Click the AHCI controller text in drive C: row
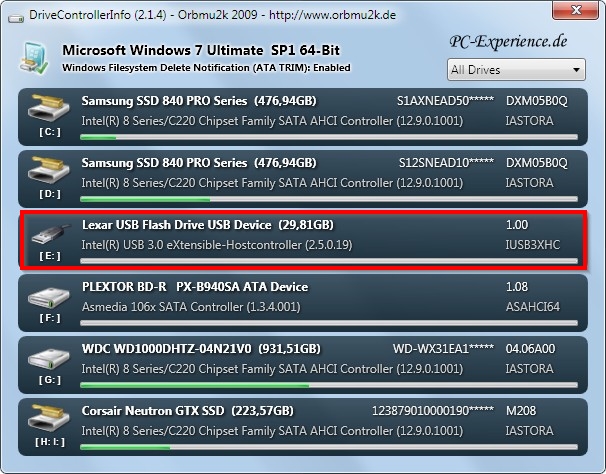Image resolution: width=606 pixels, height=474 pixels. coord(272,121)
